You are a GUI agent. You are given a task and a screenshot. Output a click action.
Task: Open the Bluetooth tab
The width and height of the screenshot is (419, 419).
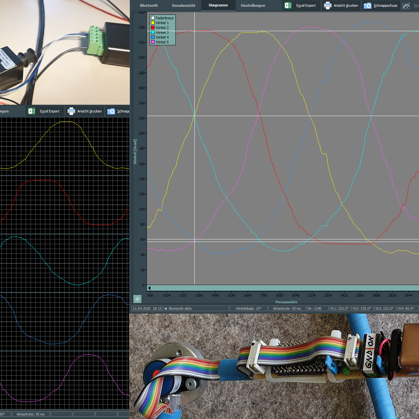point(149,5)
